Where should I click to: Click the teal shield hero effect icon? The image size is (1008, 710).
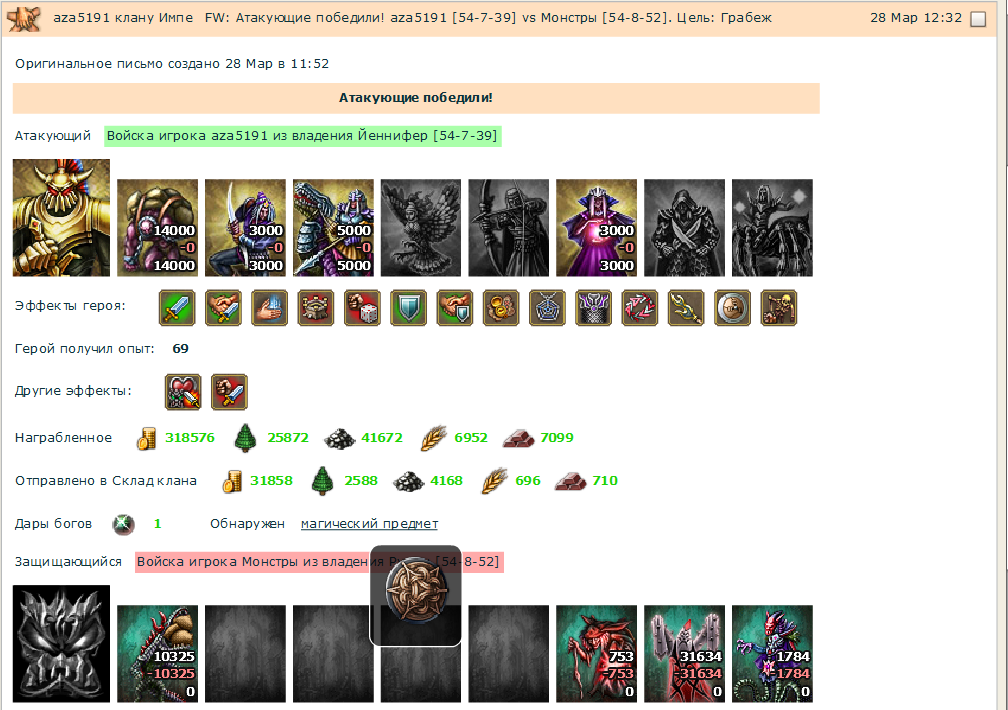point(408,307)
